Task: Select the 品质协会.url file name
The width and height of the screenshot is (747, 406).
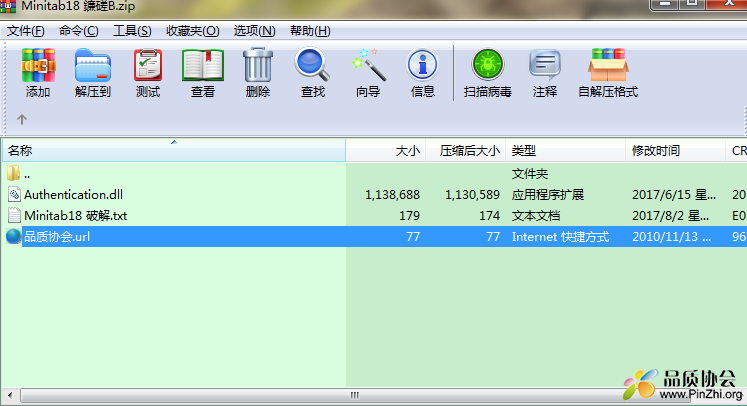Action: pos(57,237)
